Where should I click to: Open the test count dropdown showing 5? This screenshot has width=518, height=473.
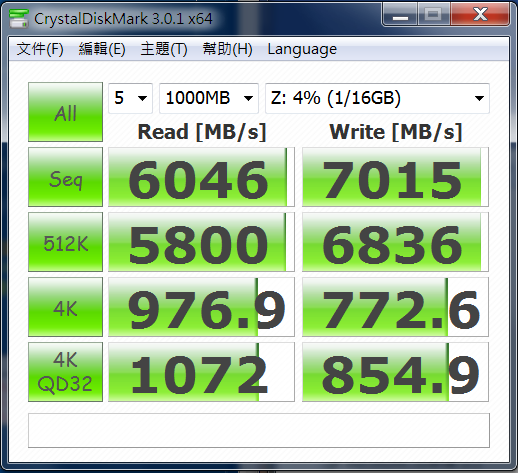click(130, 98)
